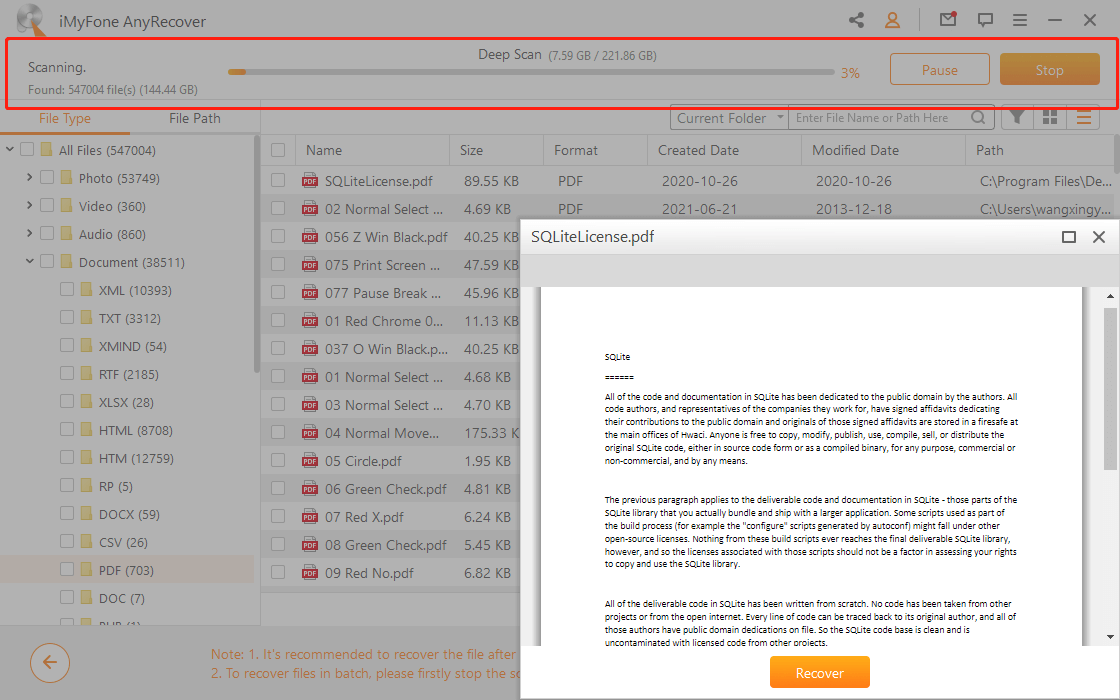The width and height of the screenshot is (1120, 700).
Task: Click the deep scan progress bar
Action: pos(531,71)
